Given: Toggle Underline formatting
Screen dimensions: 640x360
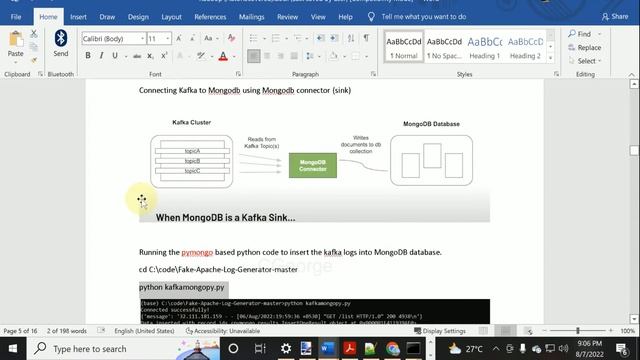Looking at the screenshot, I should point(115,56).
